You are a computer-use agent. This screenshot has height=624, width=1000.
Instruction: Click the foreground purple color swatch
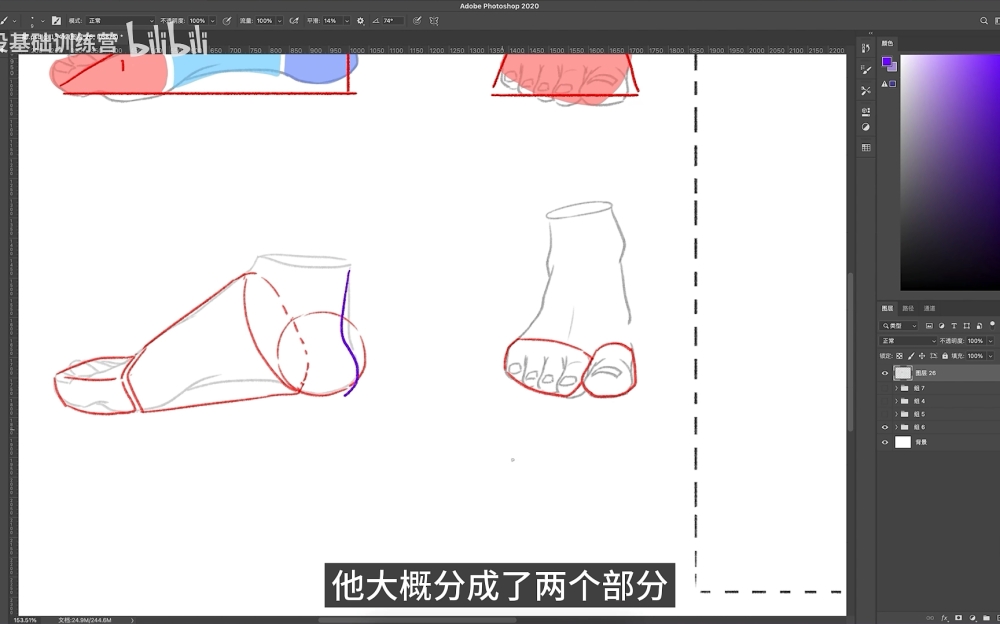tap(886, 61)
